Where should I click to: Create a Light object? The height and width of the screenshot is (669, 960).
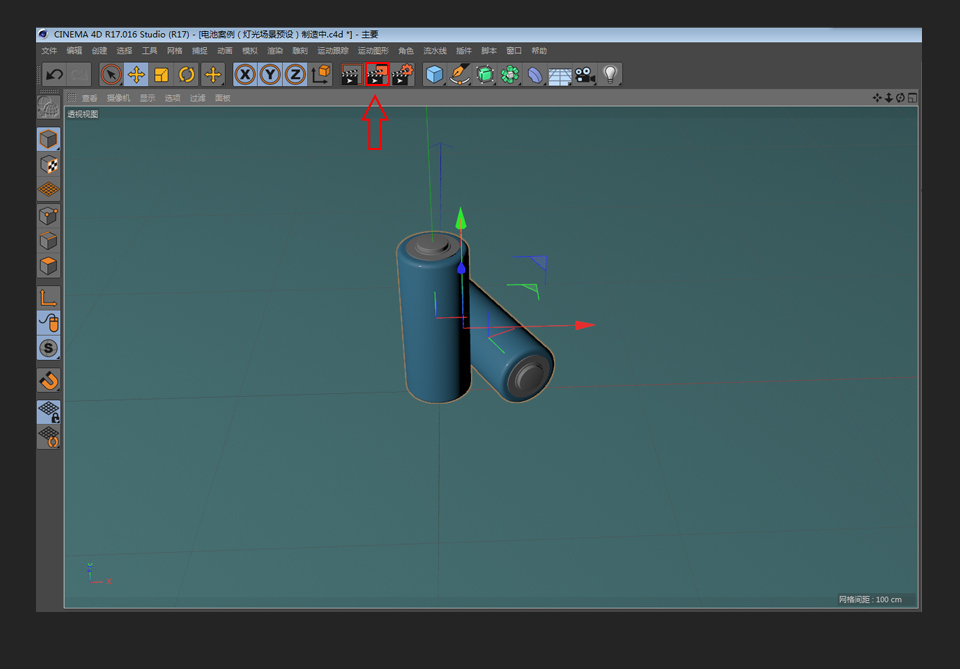point(610,74)
